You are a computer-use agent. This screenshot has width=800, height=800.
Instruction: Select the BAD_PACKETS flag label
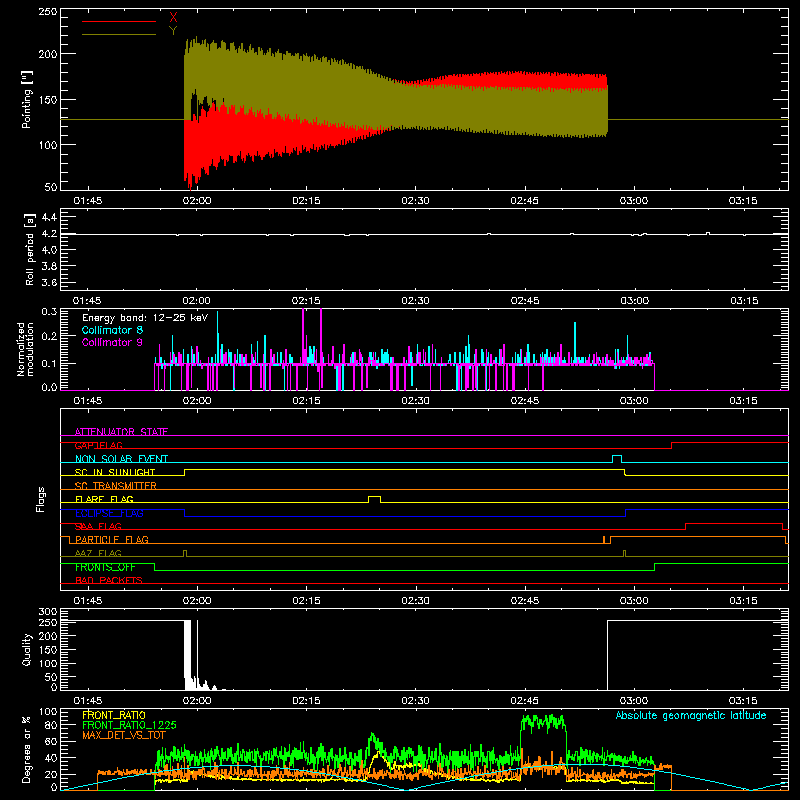[109, 580]
